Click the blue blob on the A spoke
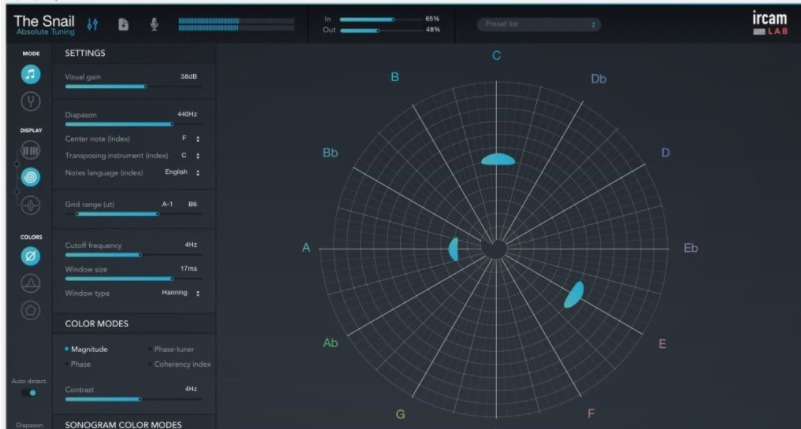 [x=454, y=249]
